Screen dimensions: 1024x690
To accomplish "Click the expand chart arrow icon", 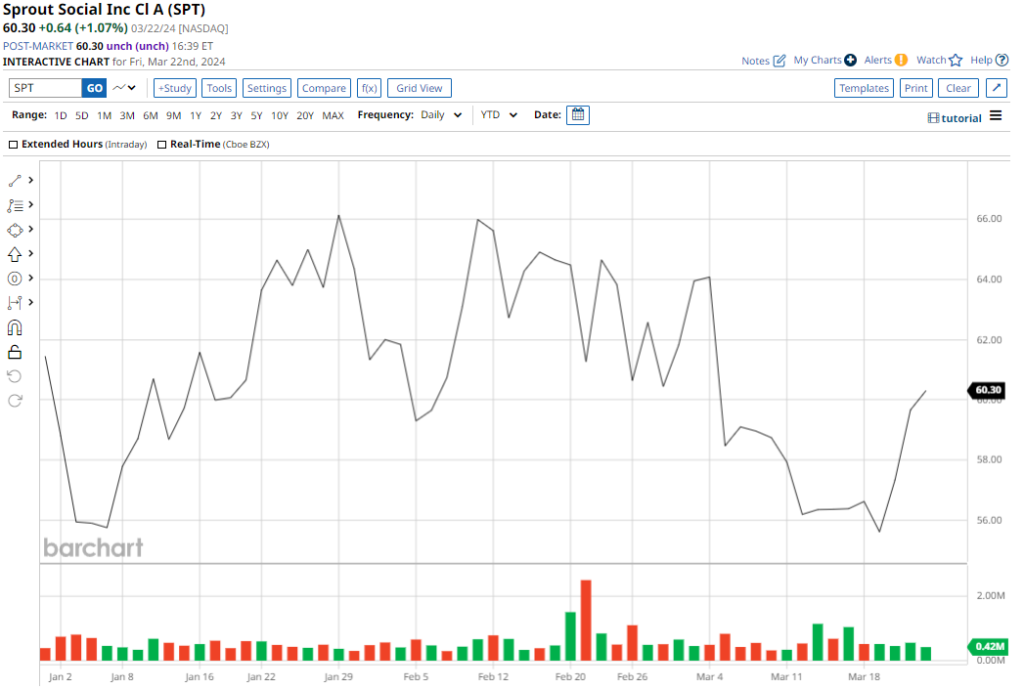I will (996, 88).
